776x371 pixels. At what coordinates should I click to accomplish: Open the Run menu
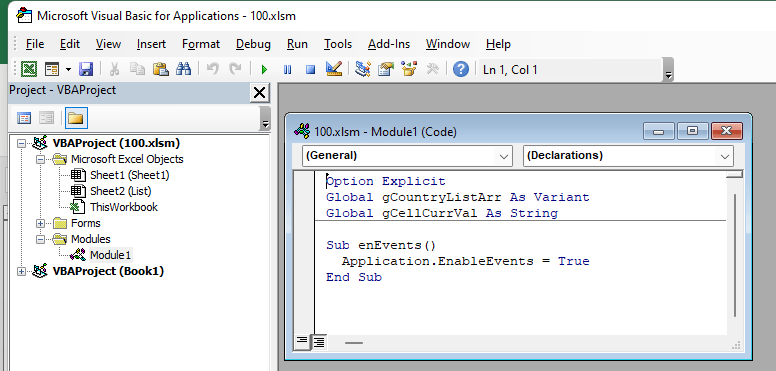pyautogui.click(x=297, y=44)
